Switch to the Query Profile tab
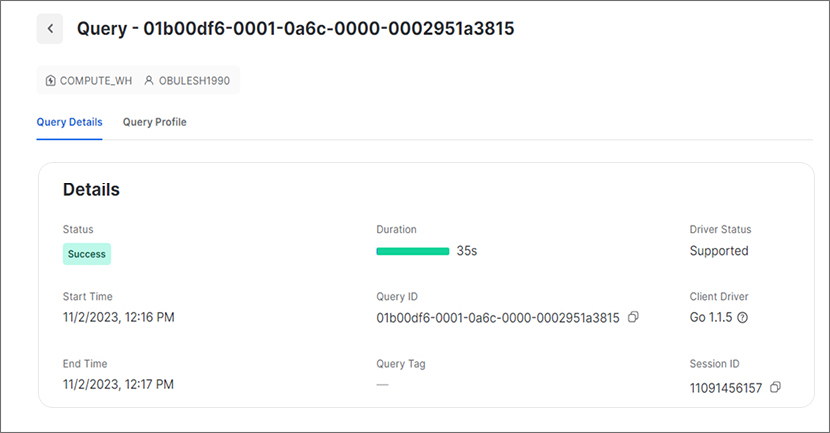830x433 pixels. click(155, 122)
